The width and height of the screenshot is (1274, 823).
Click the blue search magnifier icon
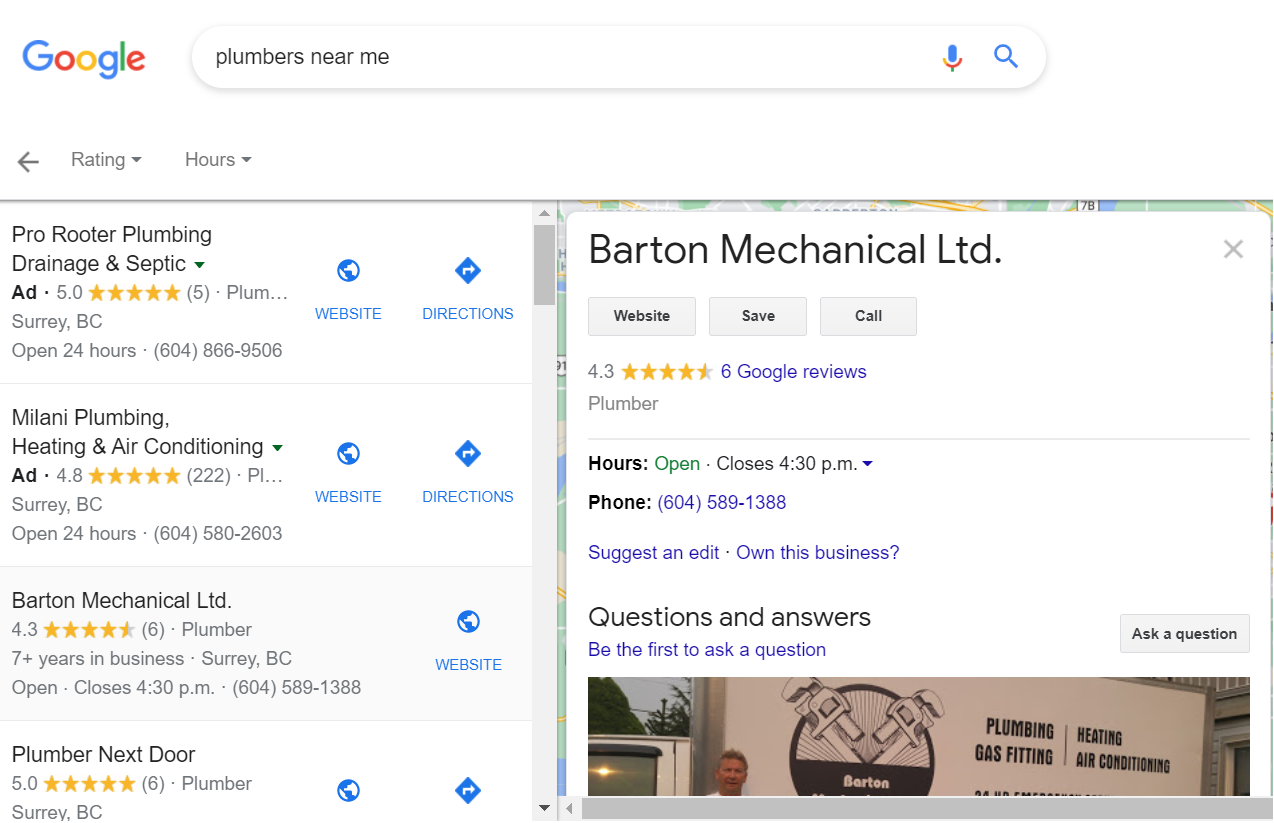tap(1006, 56)
